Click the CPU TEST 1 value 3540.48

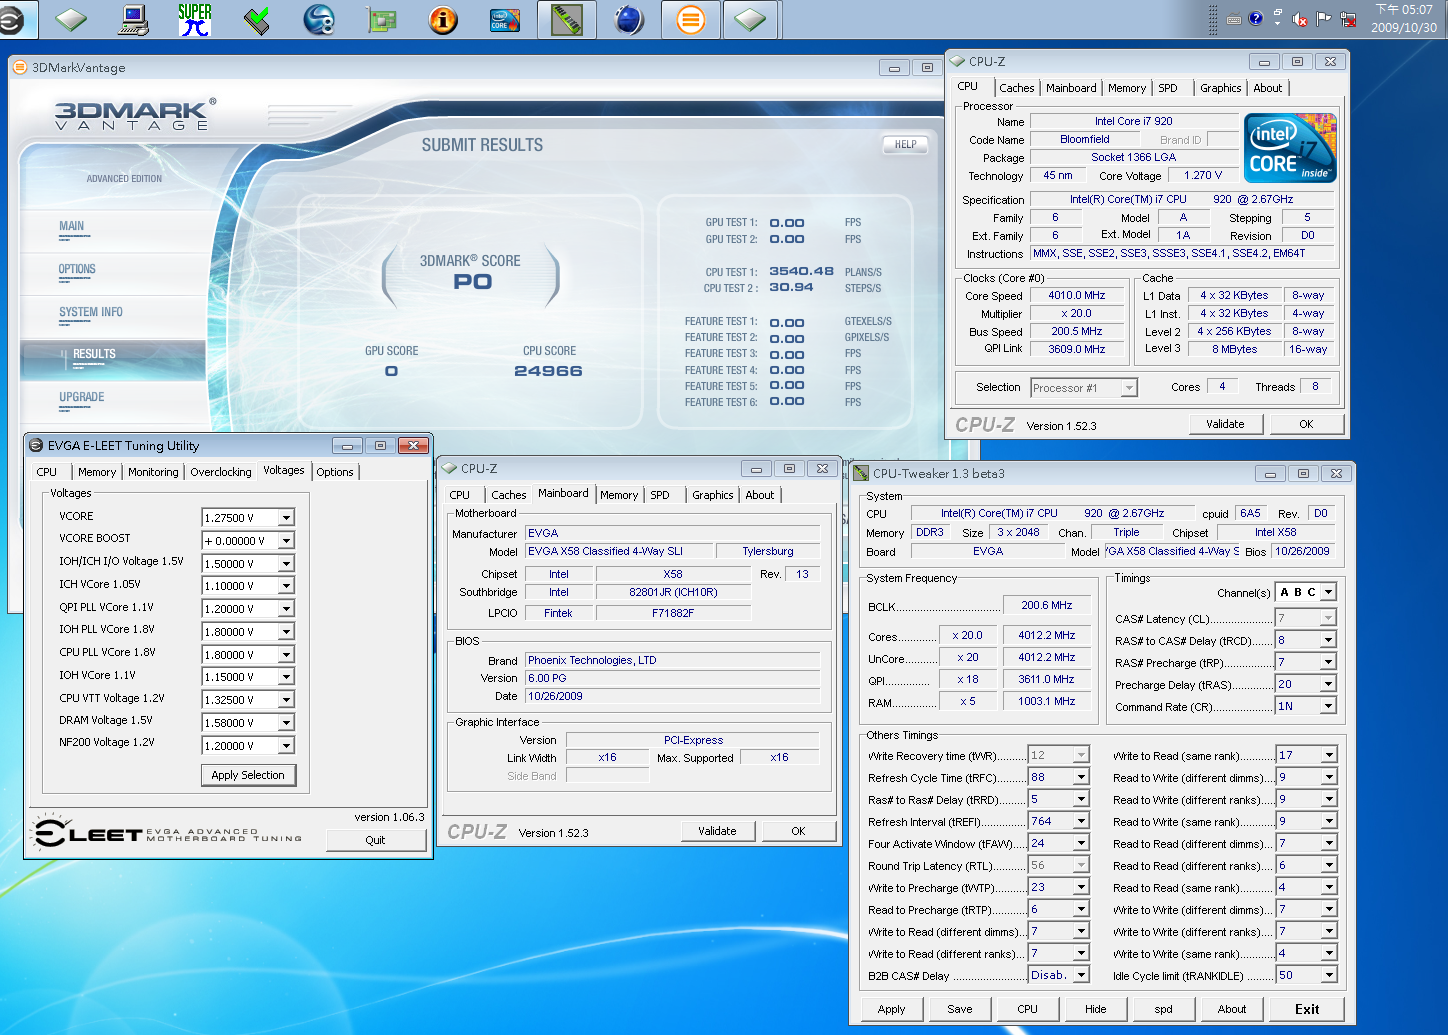pos(801,271)
